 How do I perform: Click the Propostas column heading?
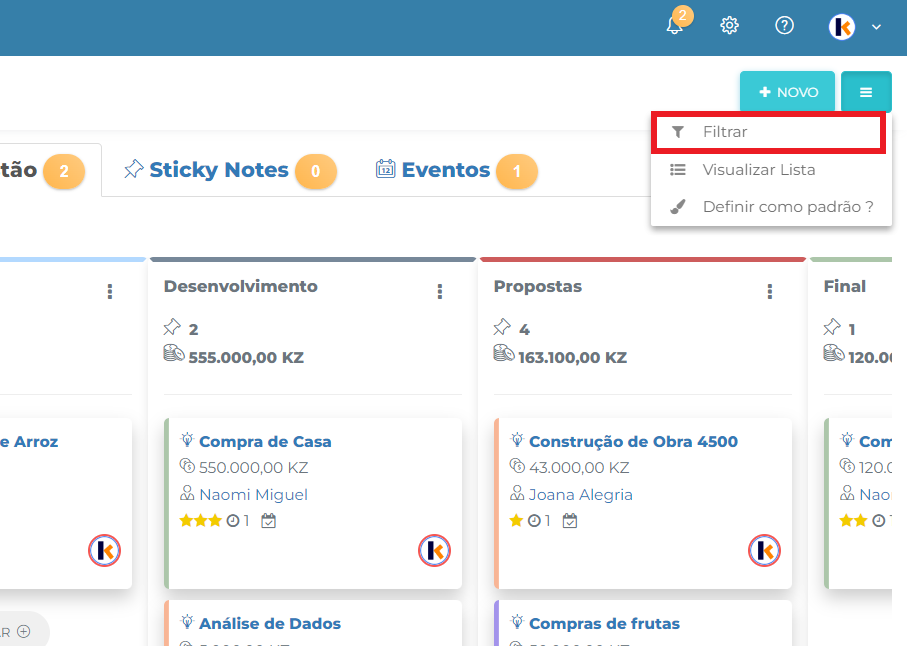tap(537, 286)
